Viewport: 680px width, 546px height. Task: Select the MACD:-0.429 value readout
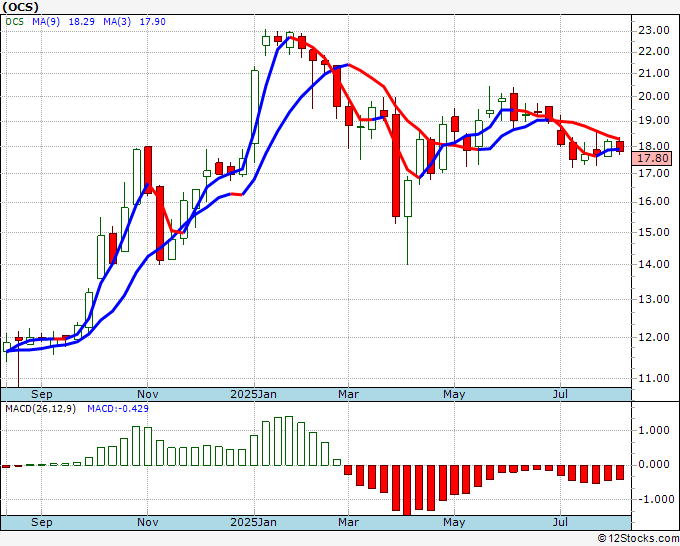point(118,409)
